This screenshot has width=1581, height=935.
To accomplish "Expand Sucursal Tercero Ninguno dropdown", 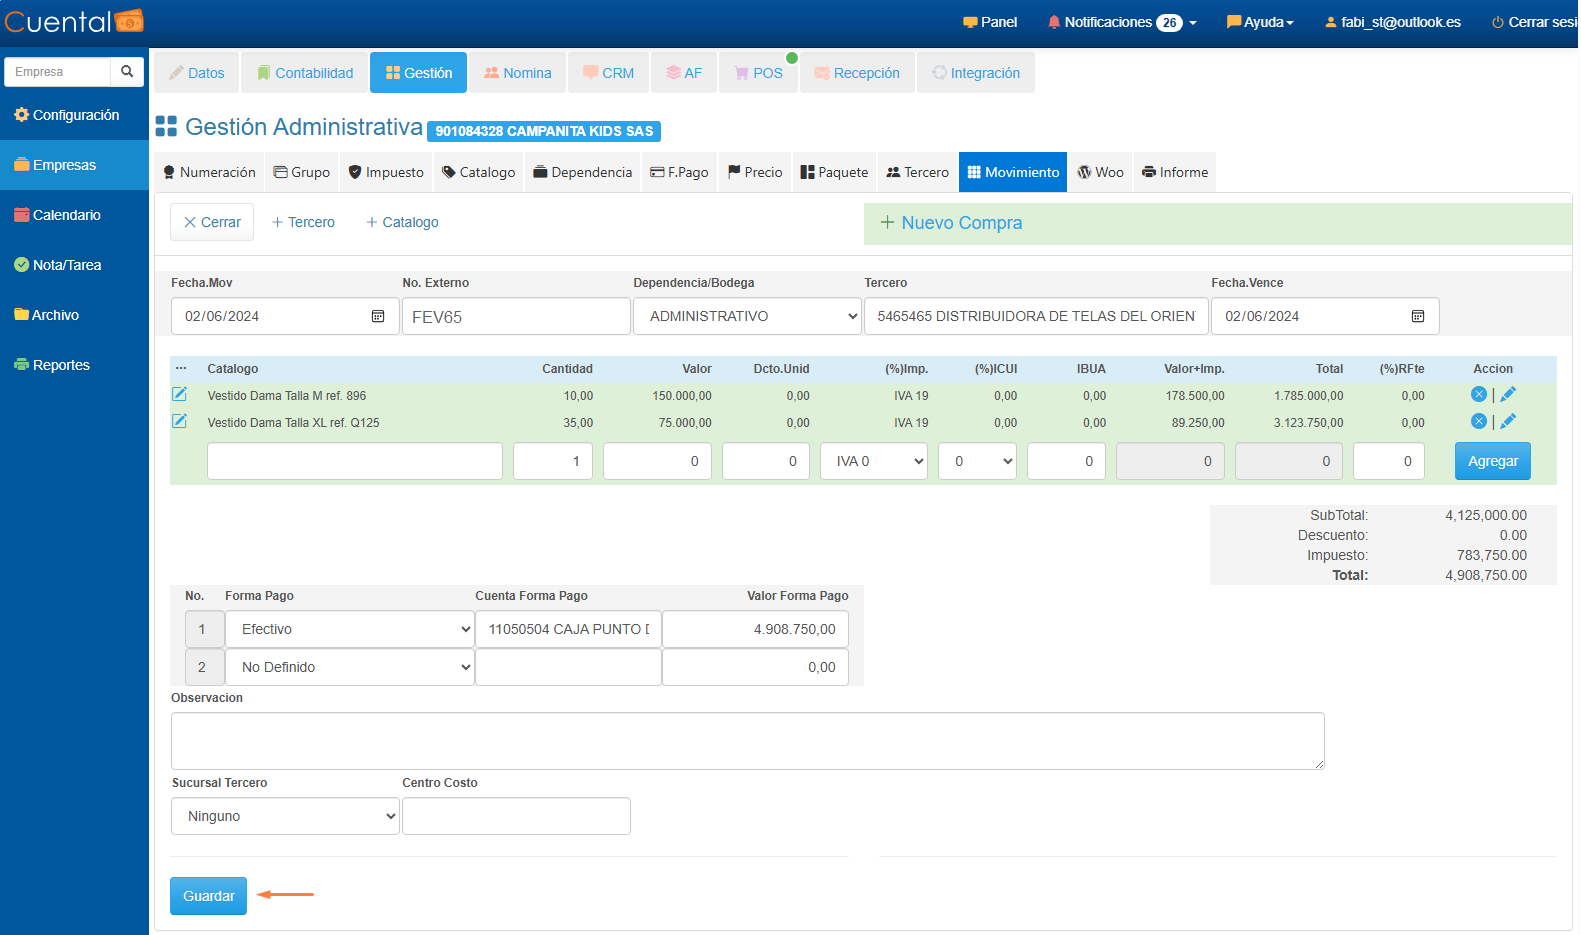I will click(x=285, y=817).
